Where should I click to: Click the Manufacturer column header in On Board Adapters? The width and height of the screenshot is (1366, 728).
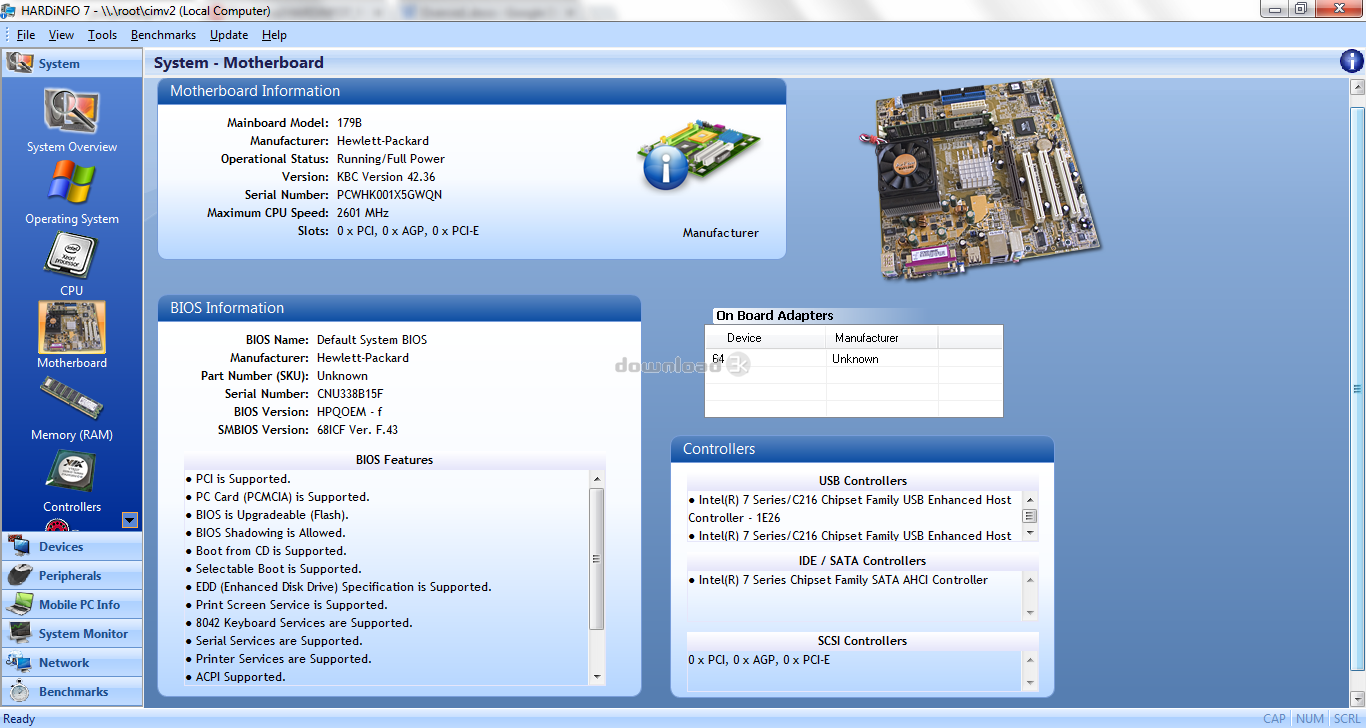pos(882,338)
